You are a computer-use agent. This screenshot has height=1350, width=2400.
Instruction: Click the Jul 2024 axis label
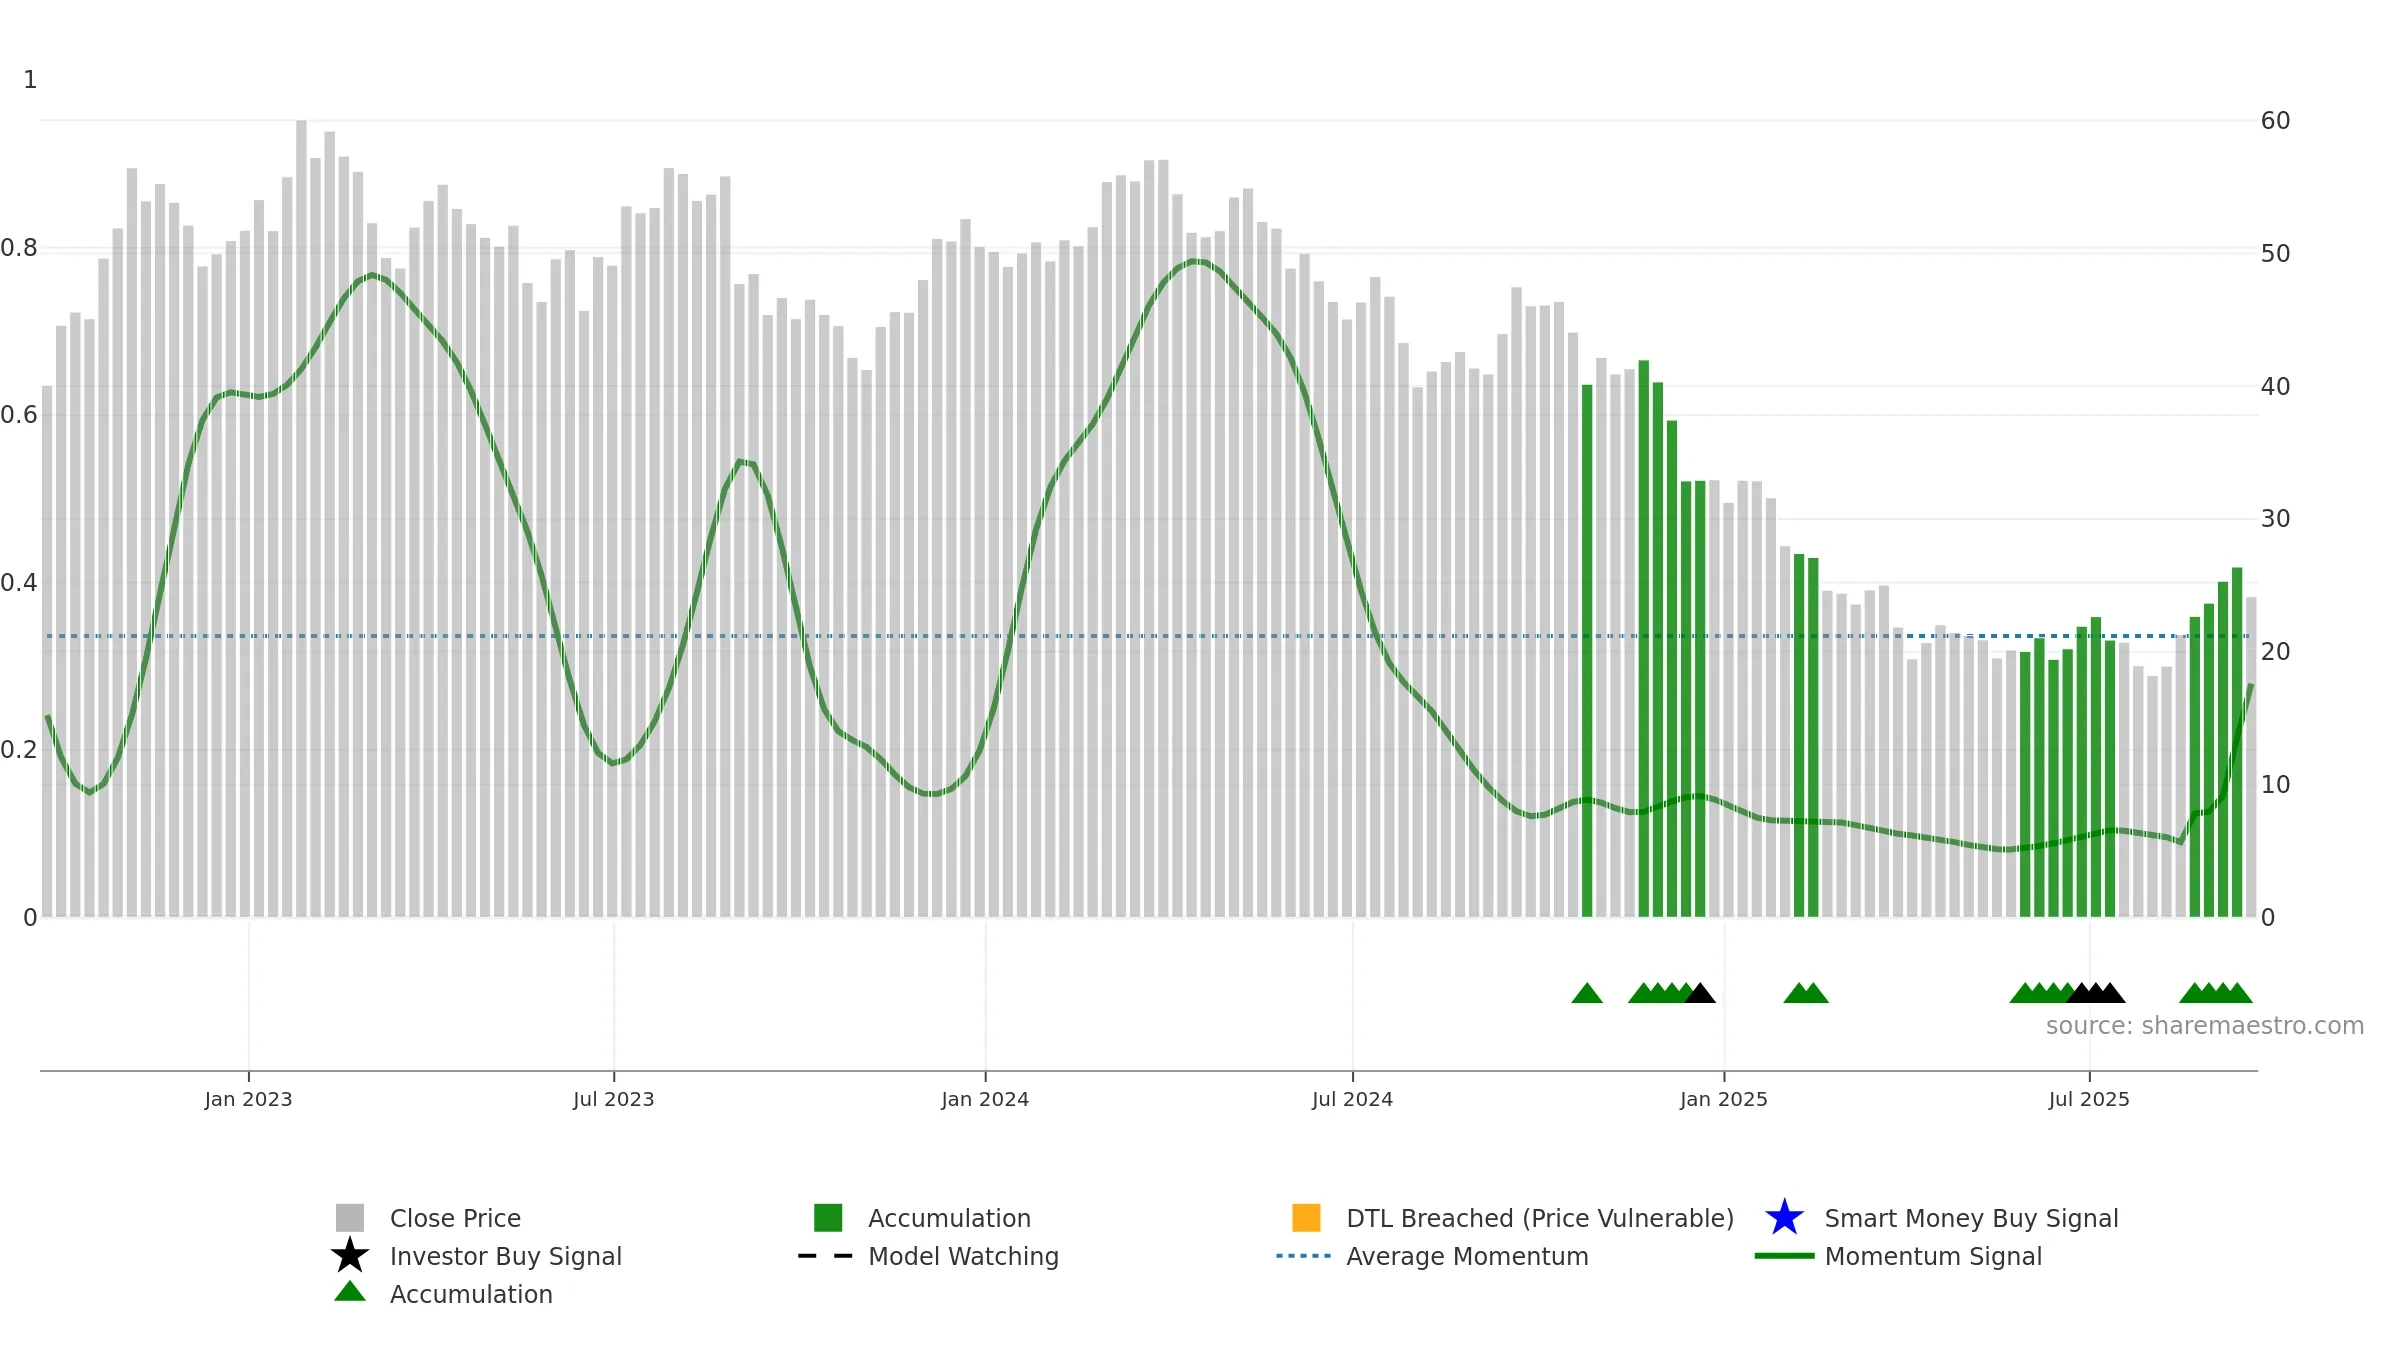pyautogui.click(x=1352, y=1100)
